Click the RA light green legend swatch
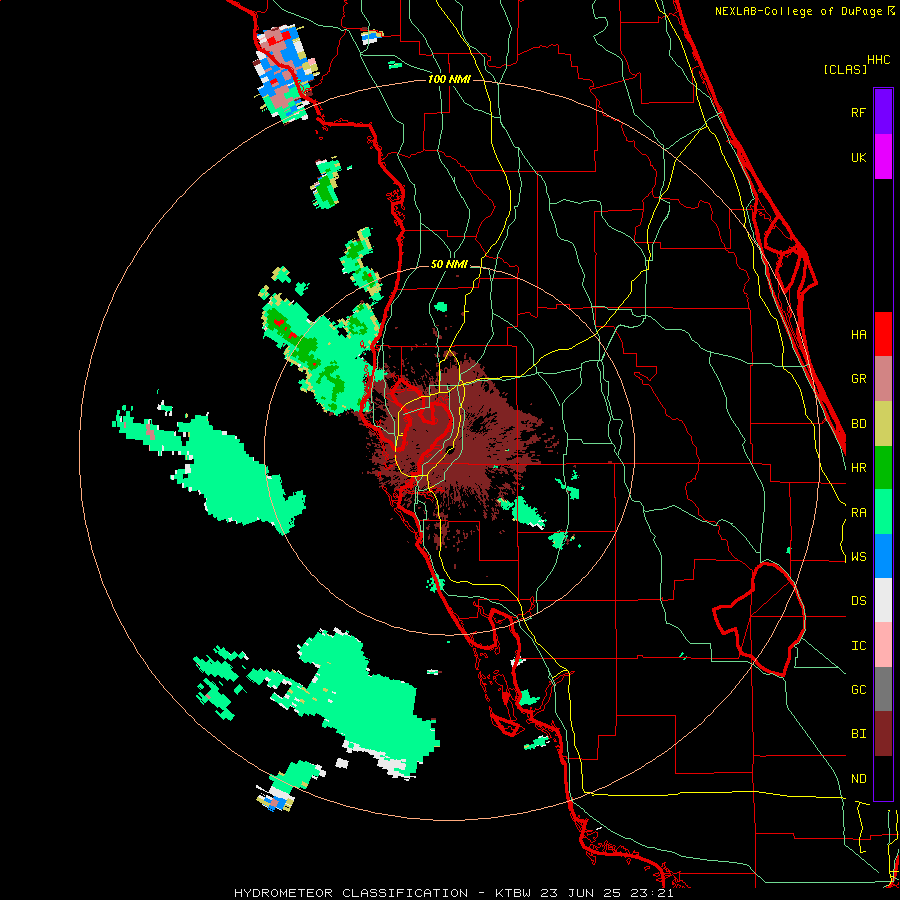This screenshot has width=900, height=900. pos(883,512)
